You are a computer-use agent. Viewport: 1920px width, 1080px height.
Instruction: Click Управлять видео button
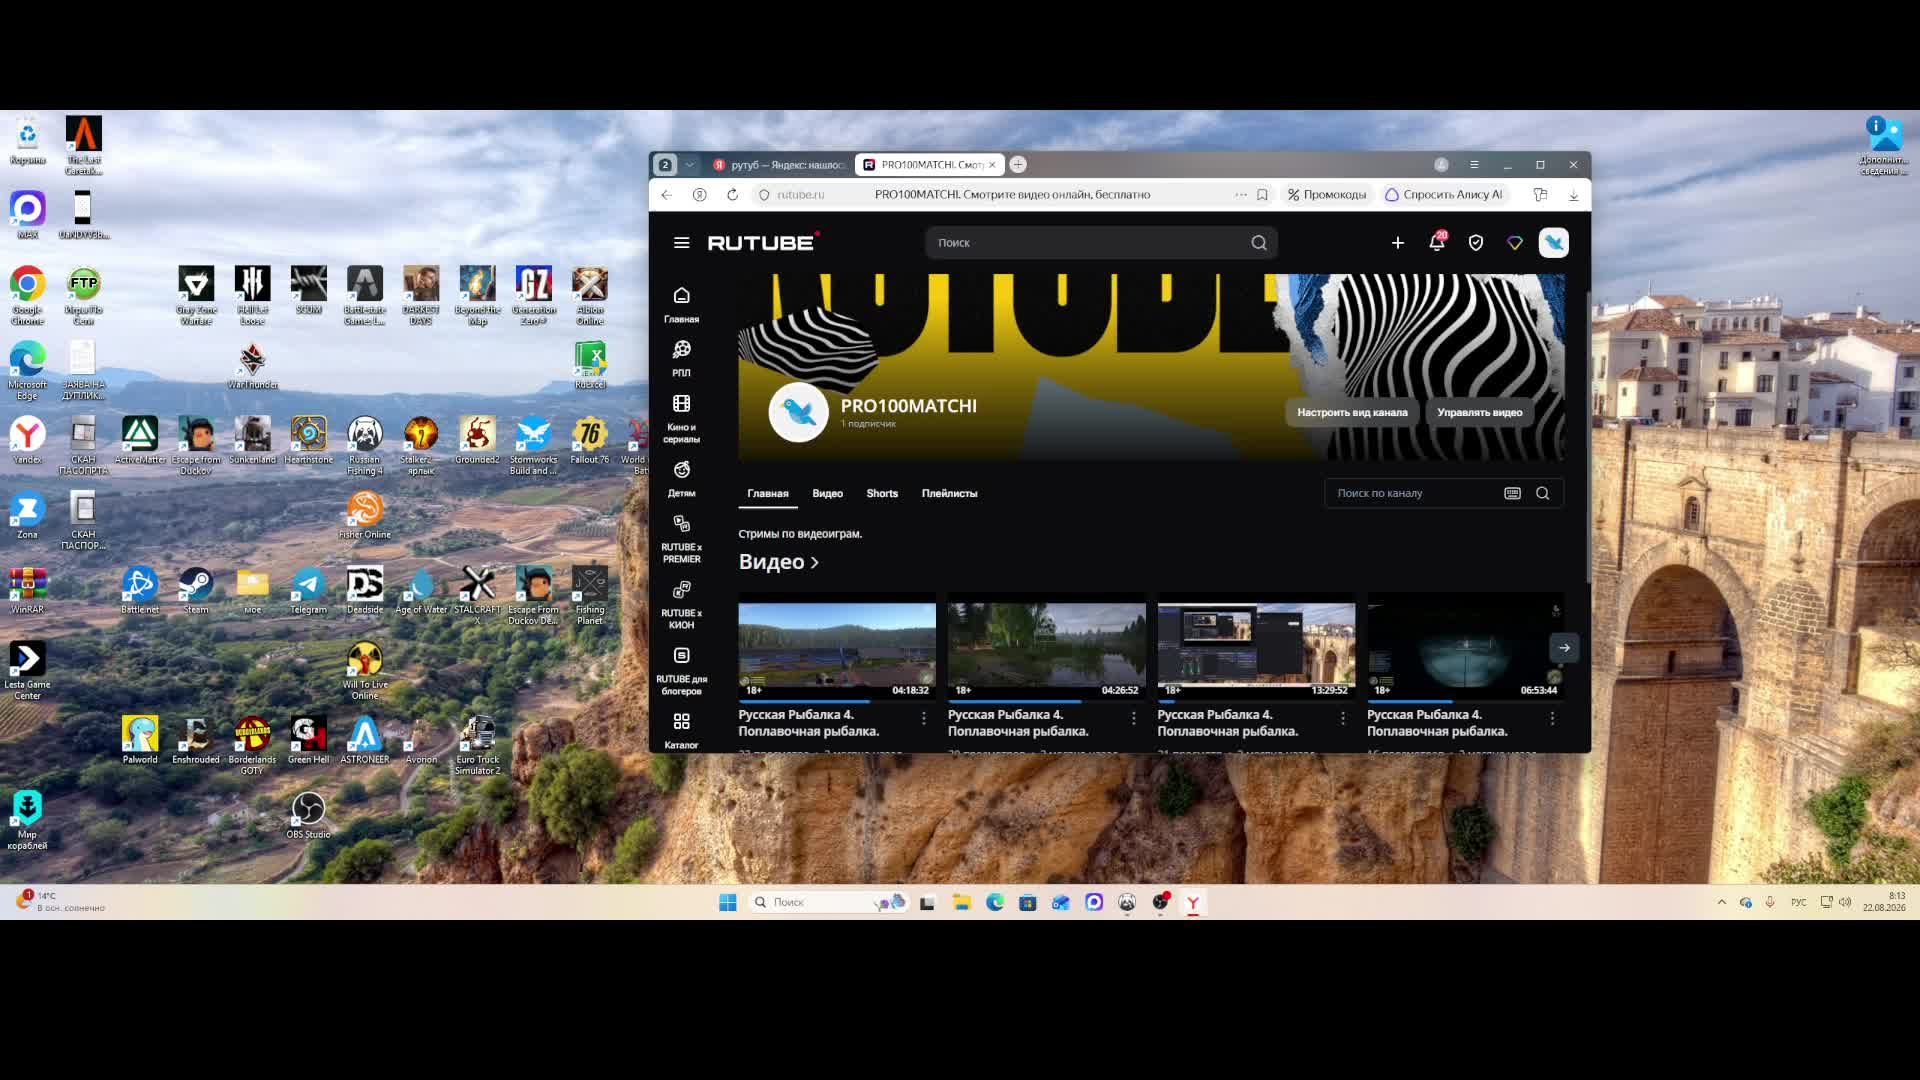coord(1480,412)
